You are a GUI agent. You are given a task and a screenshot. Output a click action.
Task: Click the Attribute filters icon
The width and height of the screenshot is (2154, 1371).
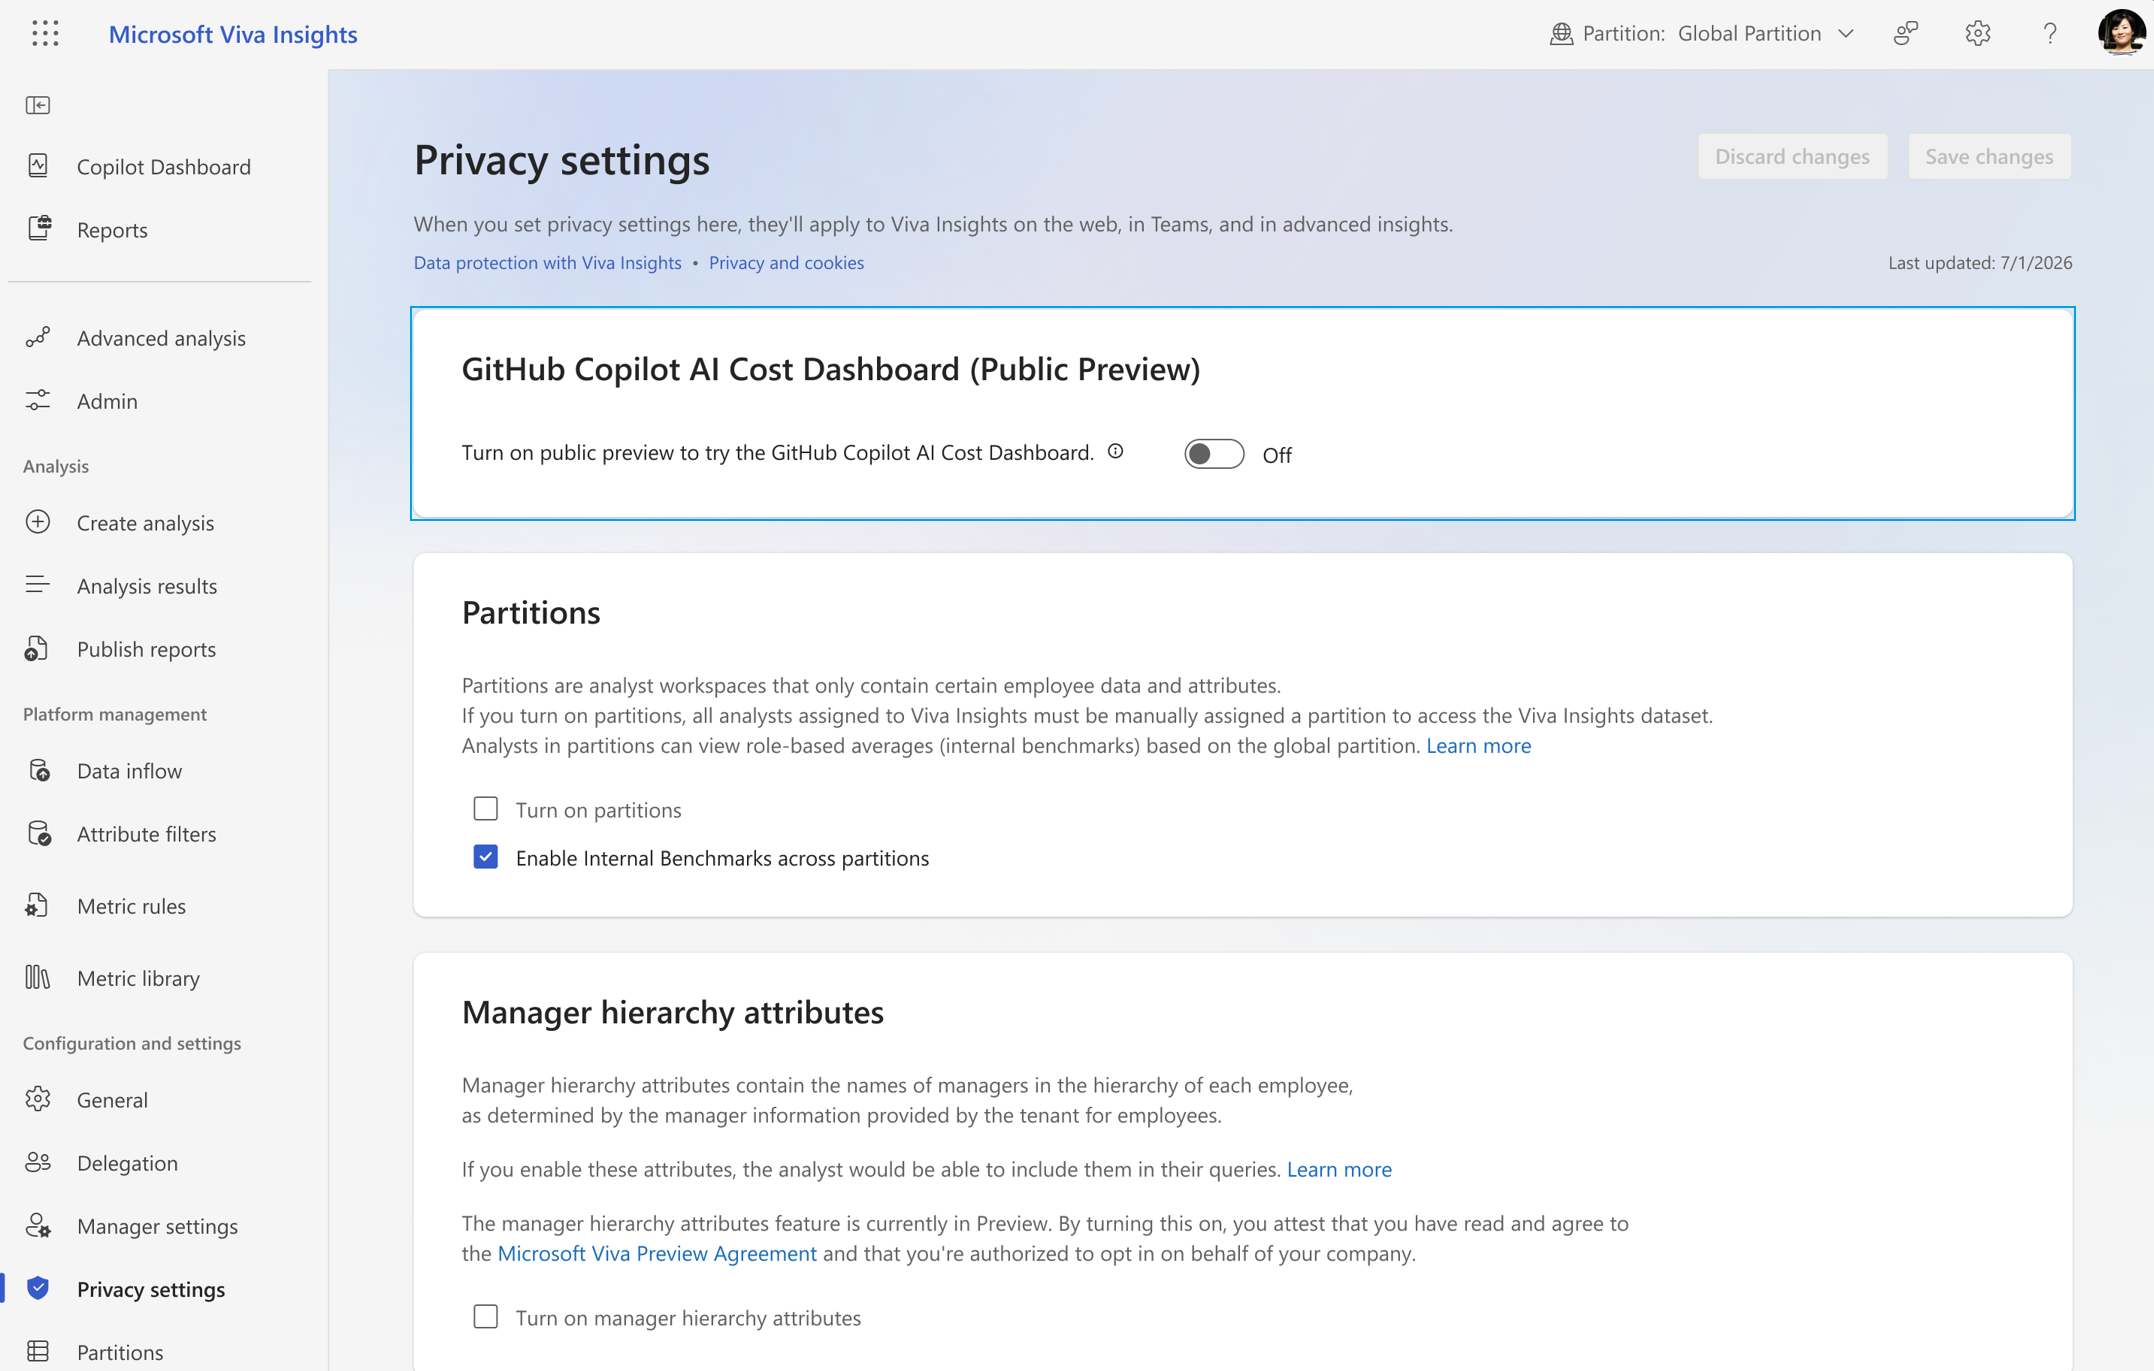pyautogui.click(x=39, y=833)
